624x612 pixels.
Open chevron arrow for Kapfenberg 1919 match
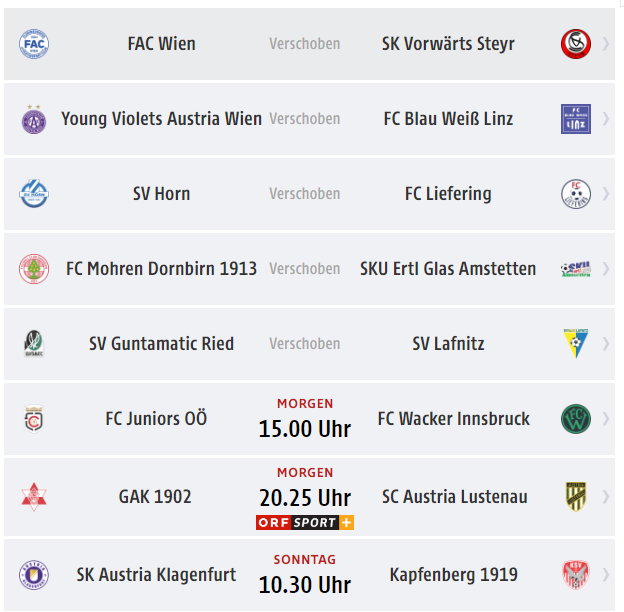[606, 575]
